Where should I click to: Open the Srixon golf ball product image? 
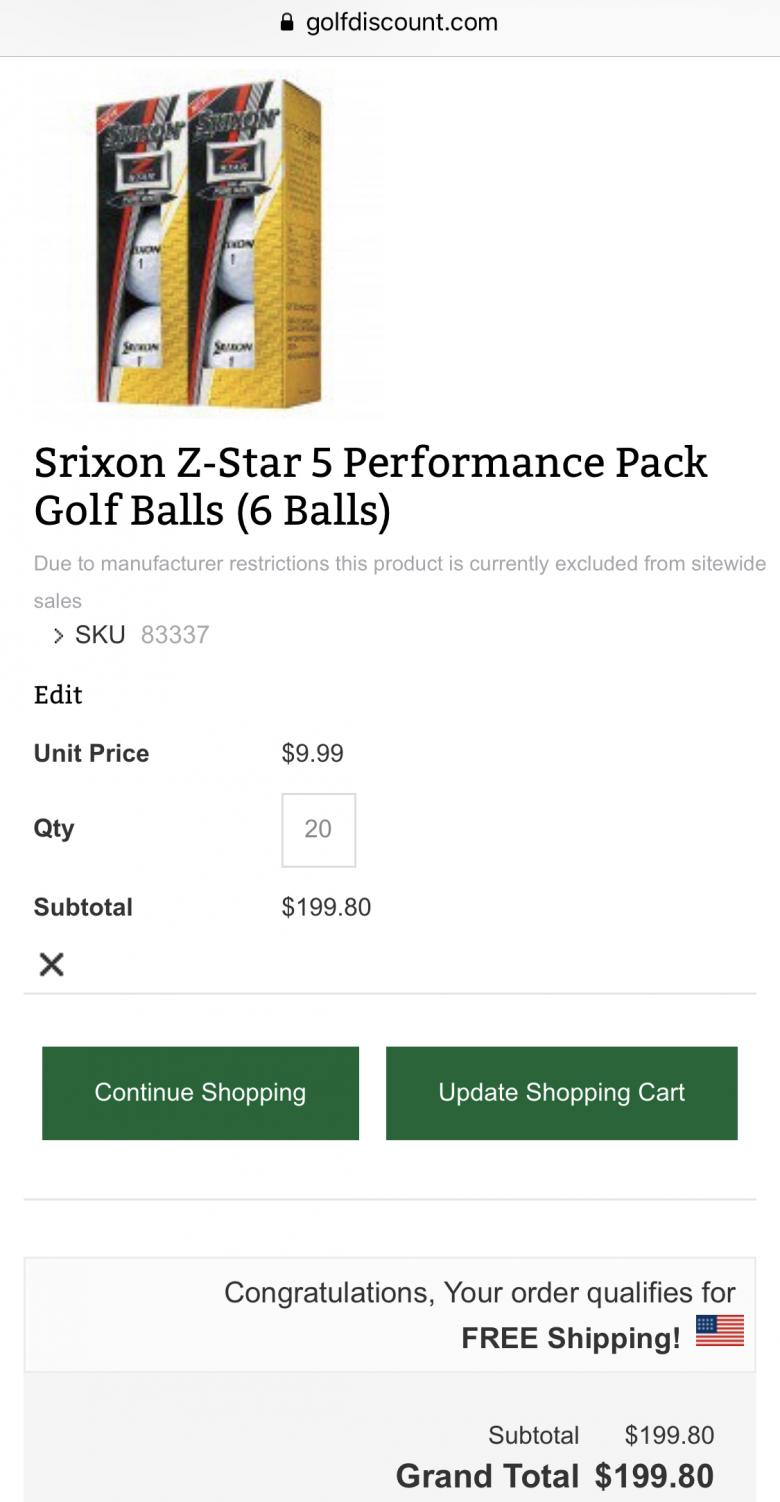[209, 243]
